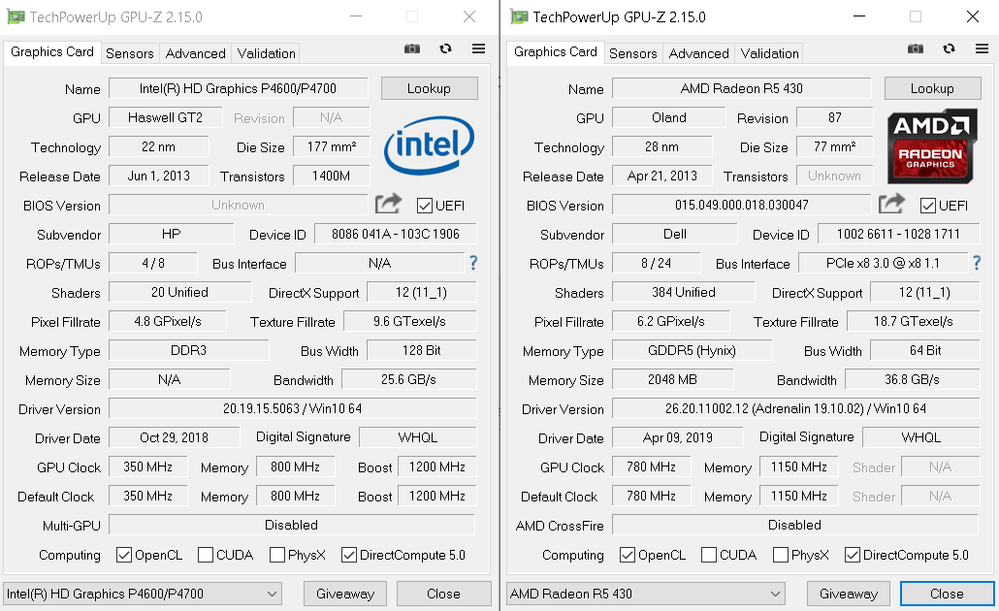Switch to Validation tab in Intel window
This screenshot has height=611, width=999.
click(266, 54)
